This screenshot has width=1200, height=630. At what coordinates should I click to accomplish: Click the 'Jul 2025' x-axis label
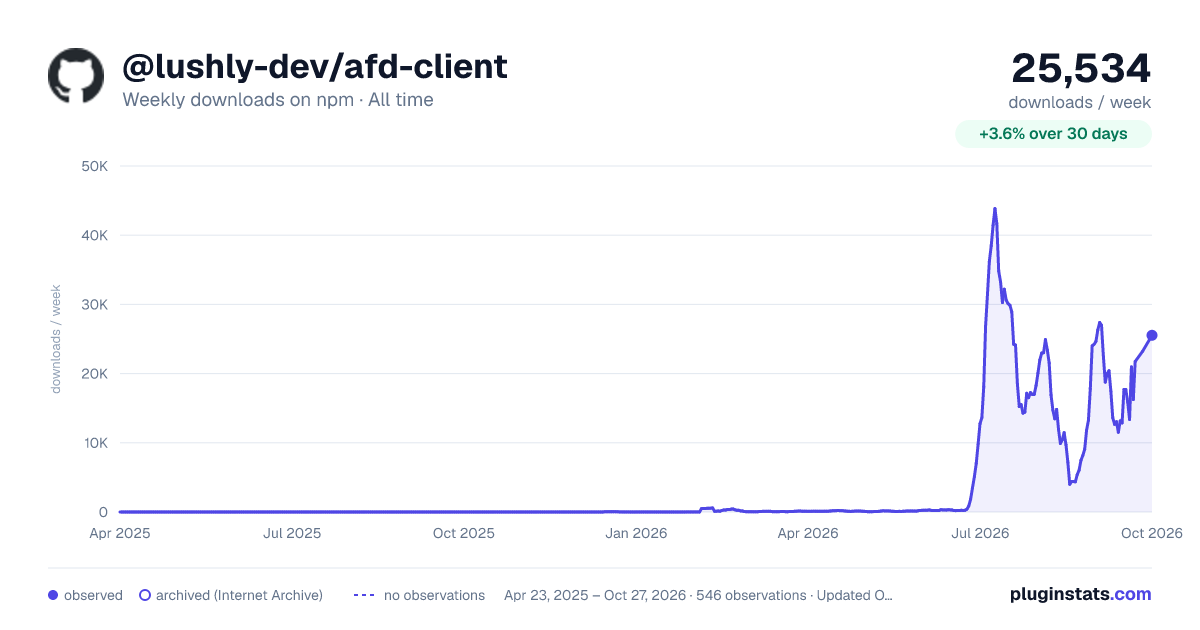(x=292, y=533)
